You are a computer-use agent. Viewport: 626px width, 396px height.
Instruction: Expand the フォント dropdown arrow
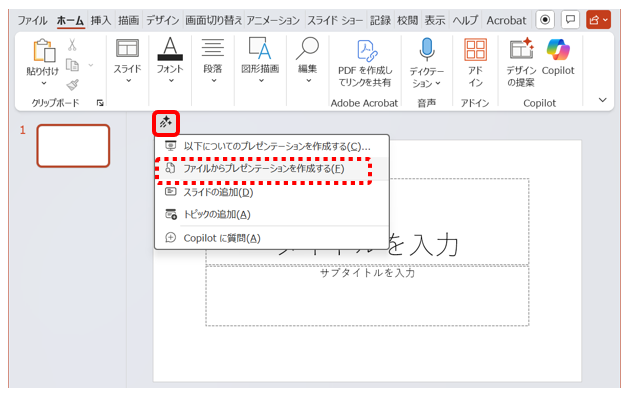tap(171, 81)
